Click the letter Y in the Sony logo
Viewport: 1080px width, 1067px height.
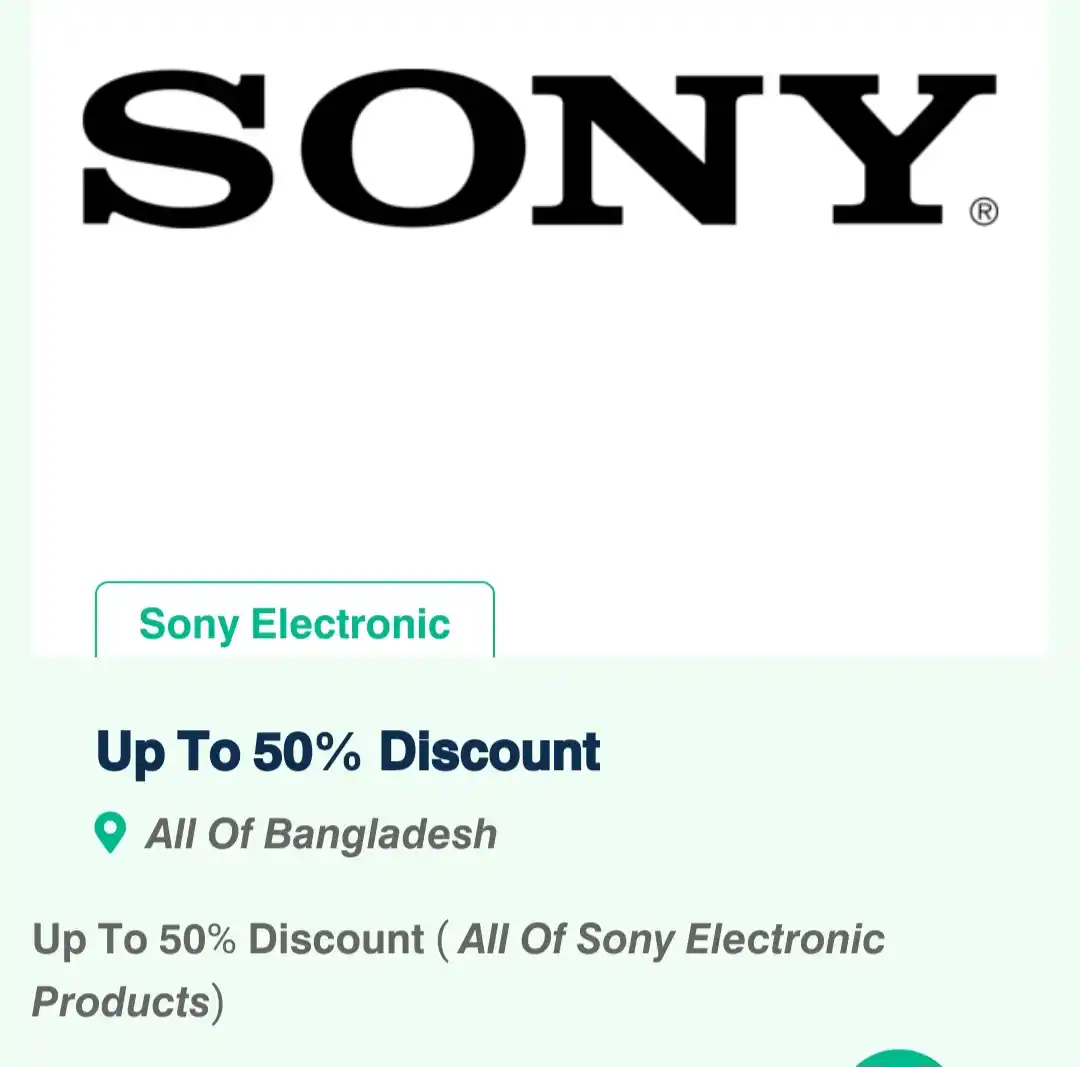click(887, 148)
